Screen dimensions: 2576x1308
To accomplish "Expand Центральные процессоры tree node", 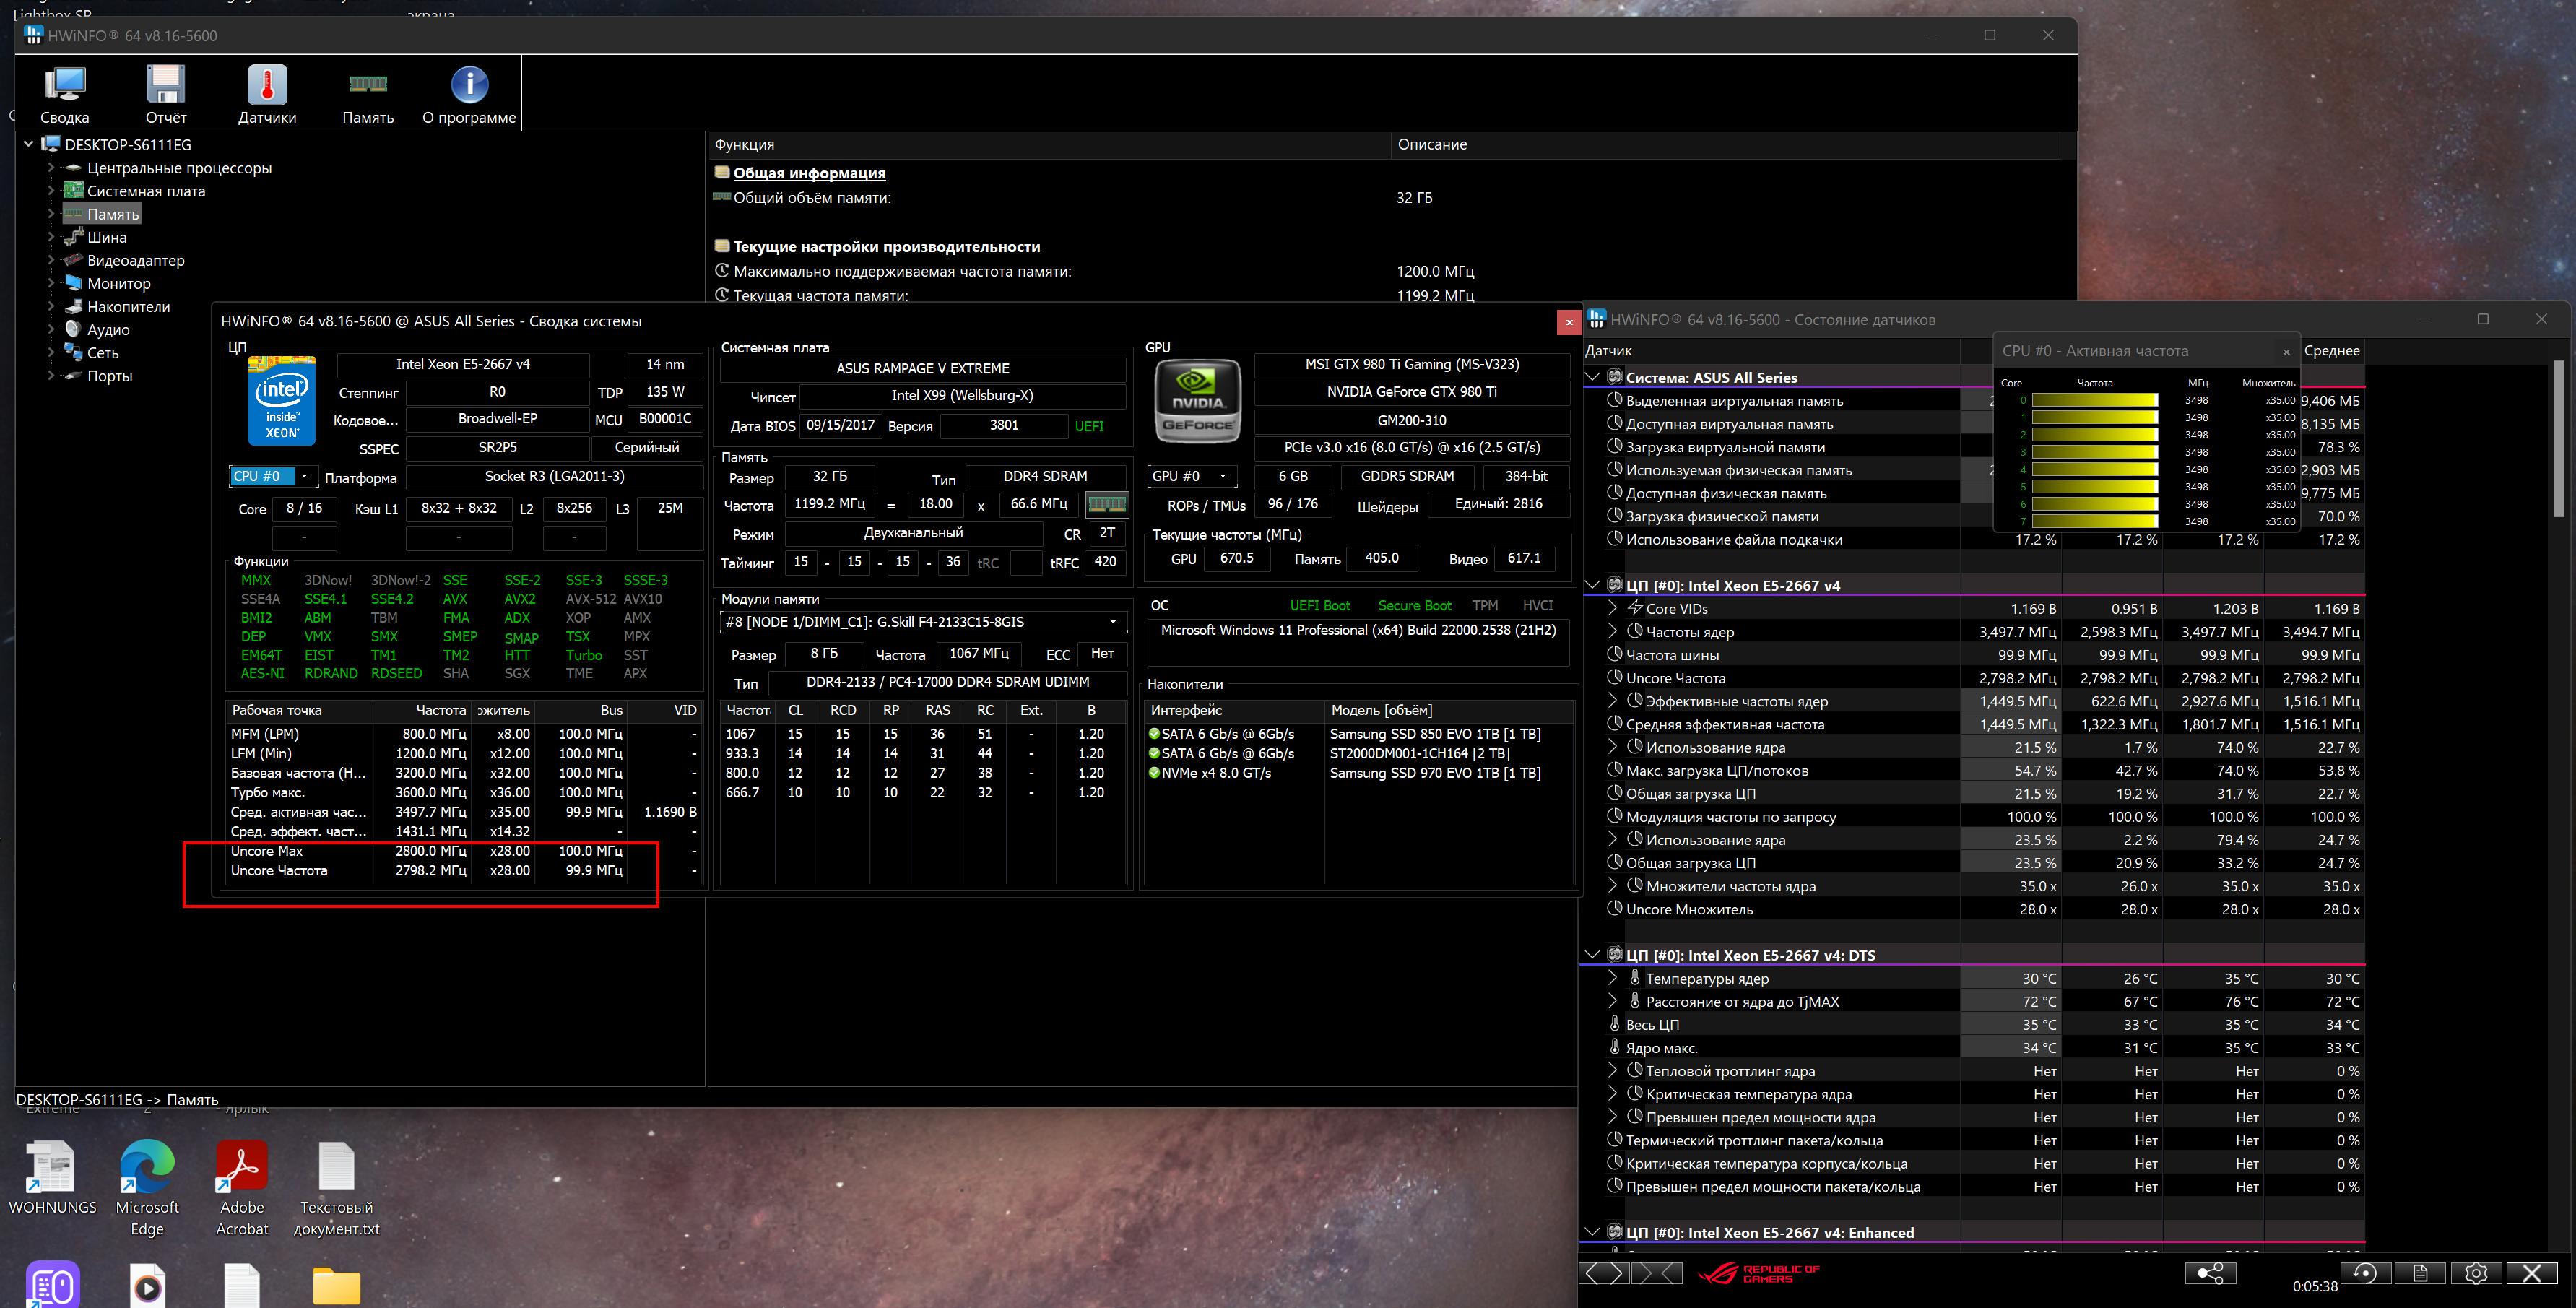I will (51, 168).
